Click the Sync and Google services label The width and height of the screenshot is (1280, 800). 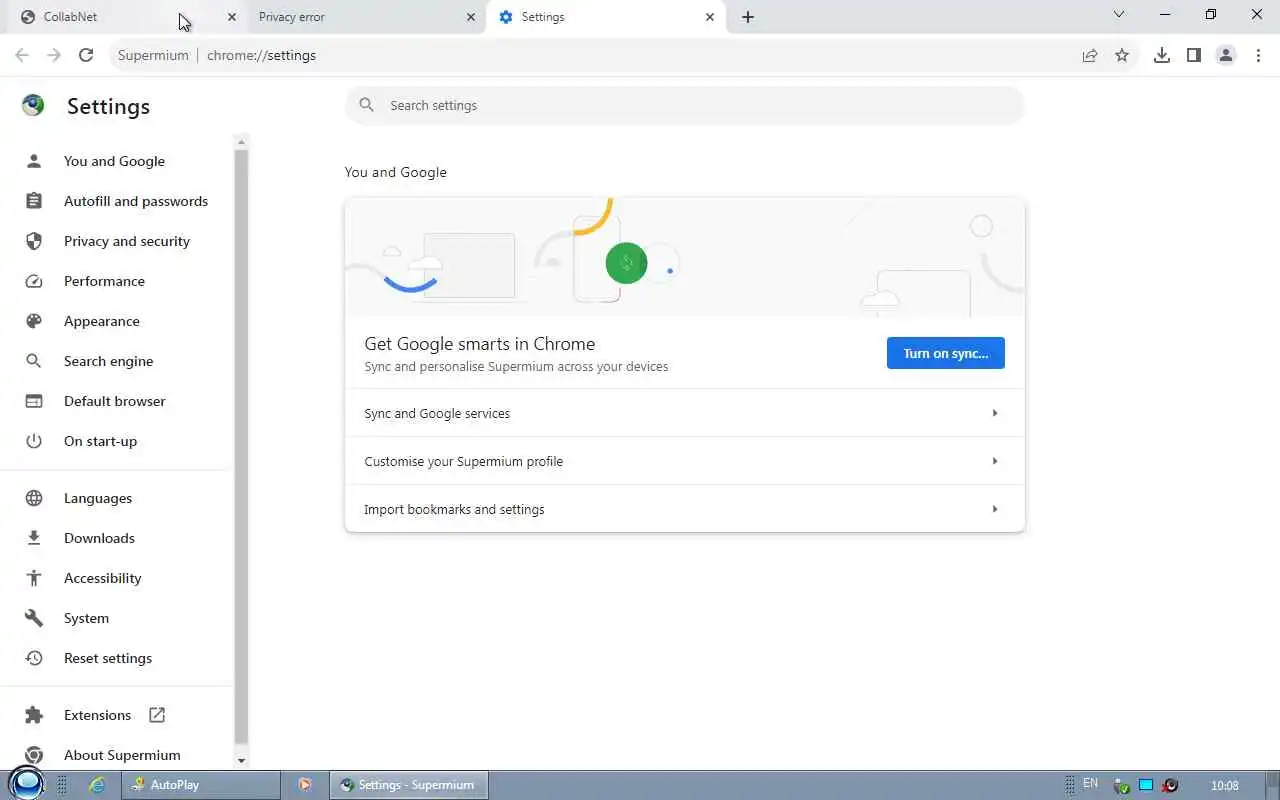(x=437, y=413)
